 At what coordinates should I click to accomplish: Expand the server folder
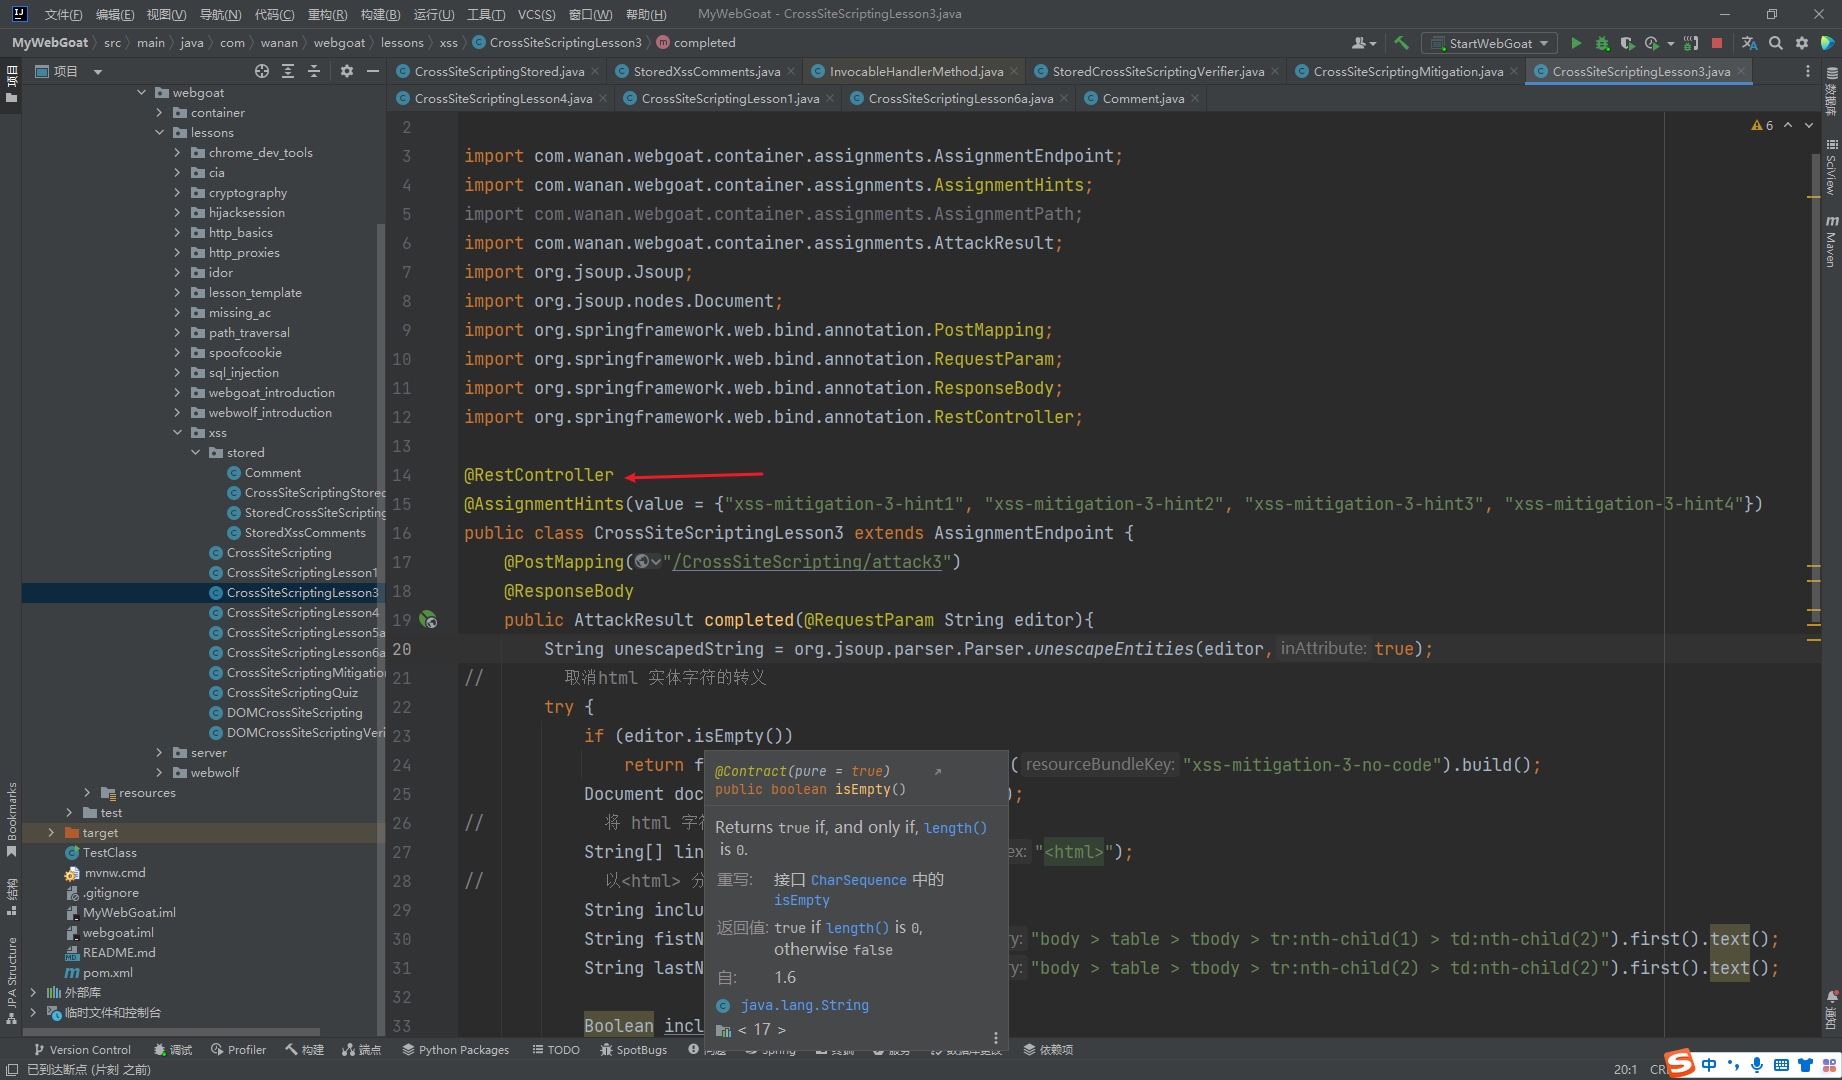pyautogui.click(x=159, y=752)
